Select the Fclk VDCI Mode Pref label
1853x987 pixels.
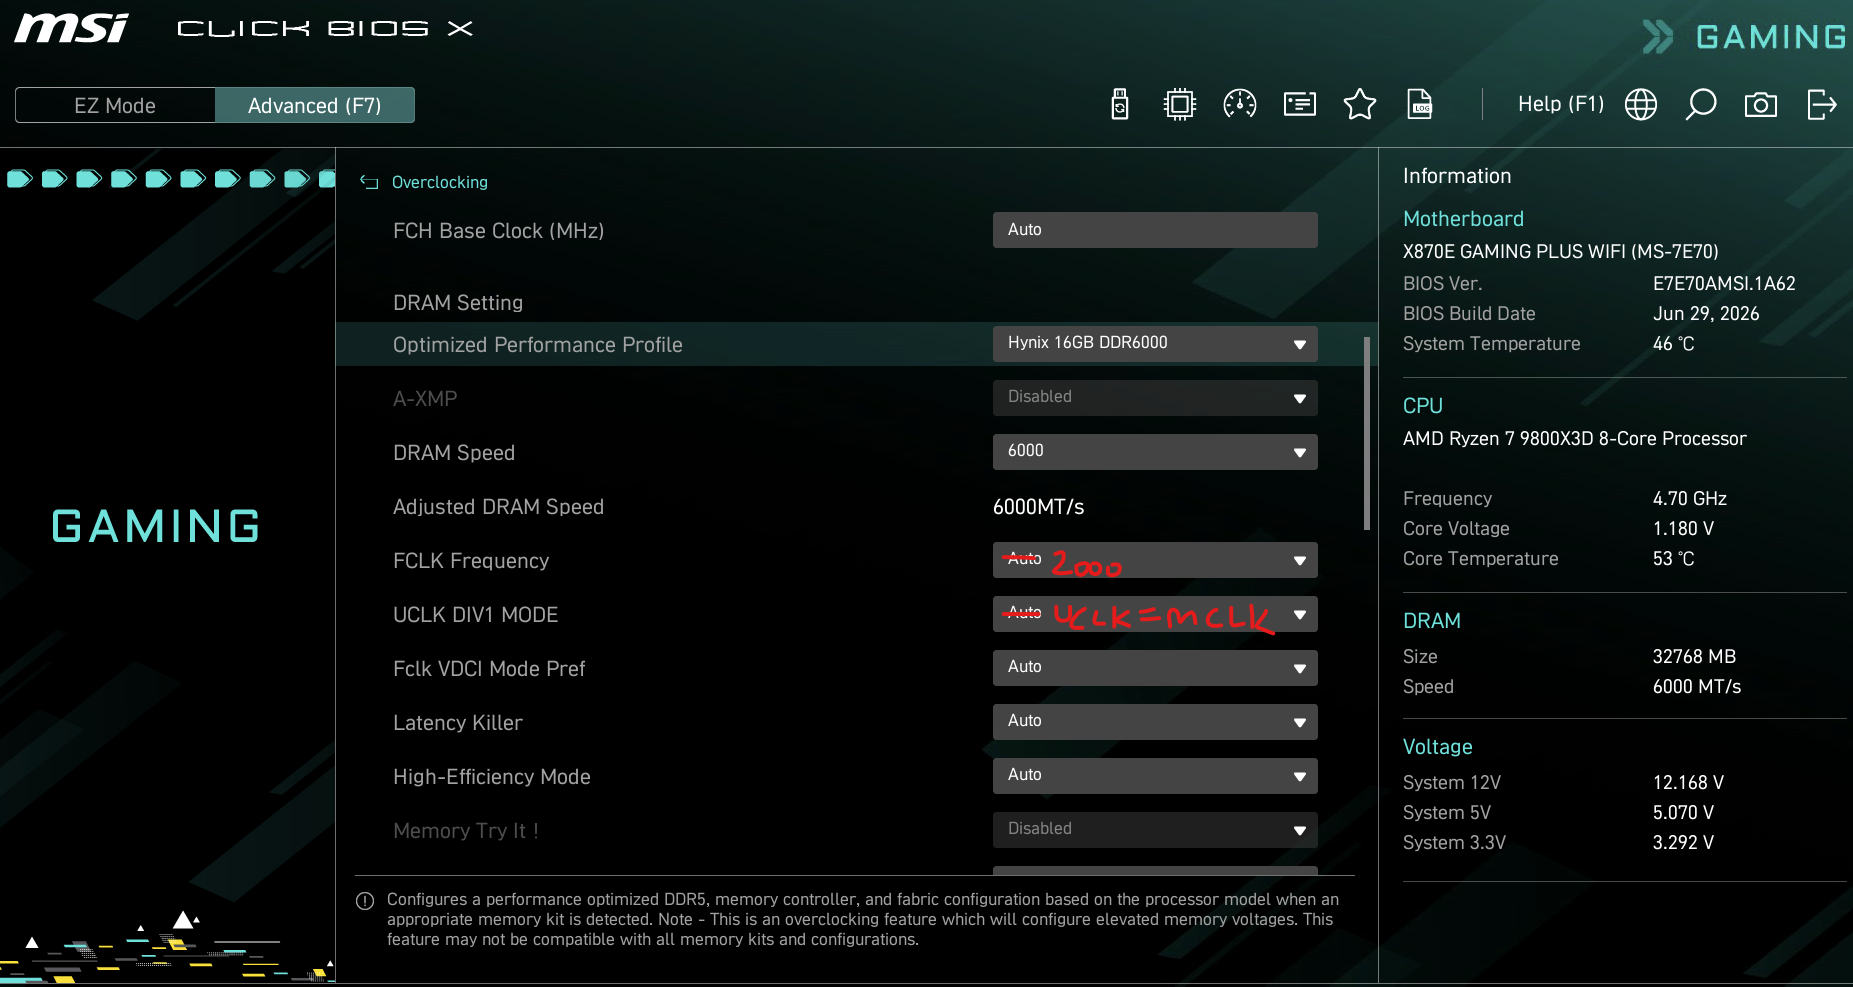[x=489, y=669]
